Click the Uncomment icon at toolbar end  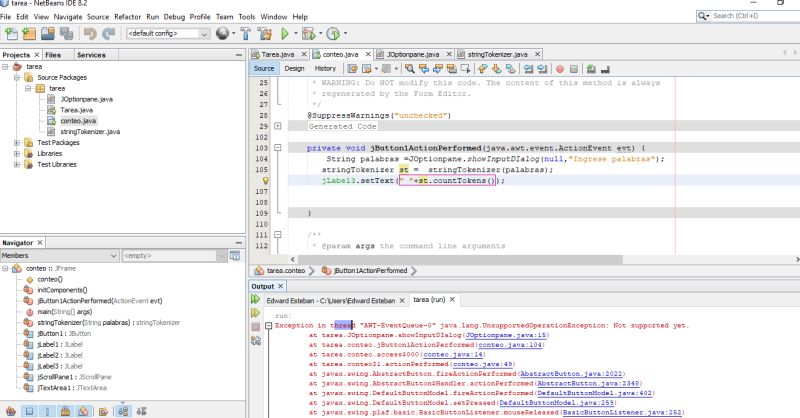click(x=605, y=69)
